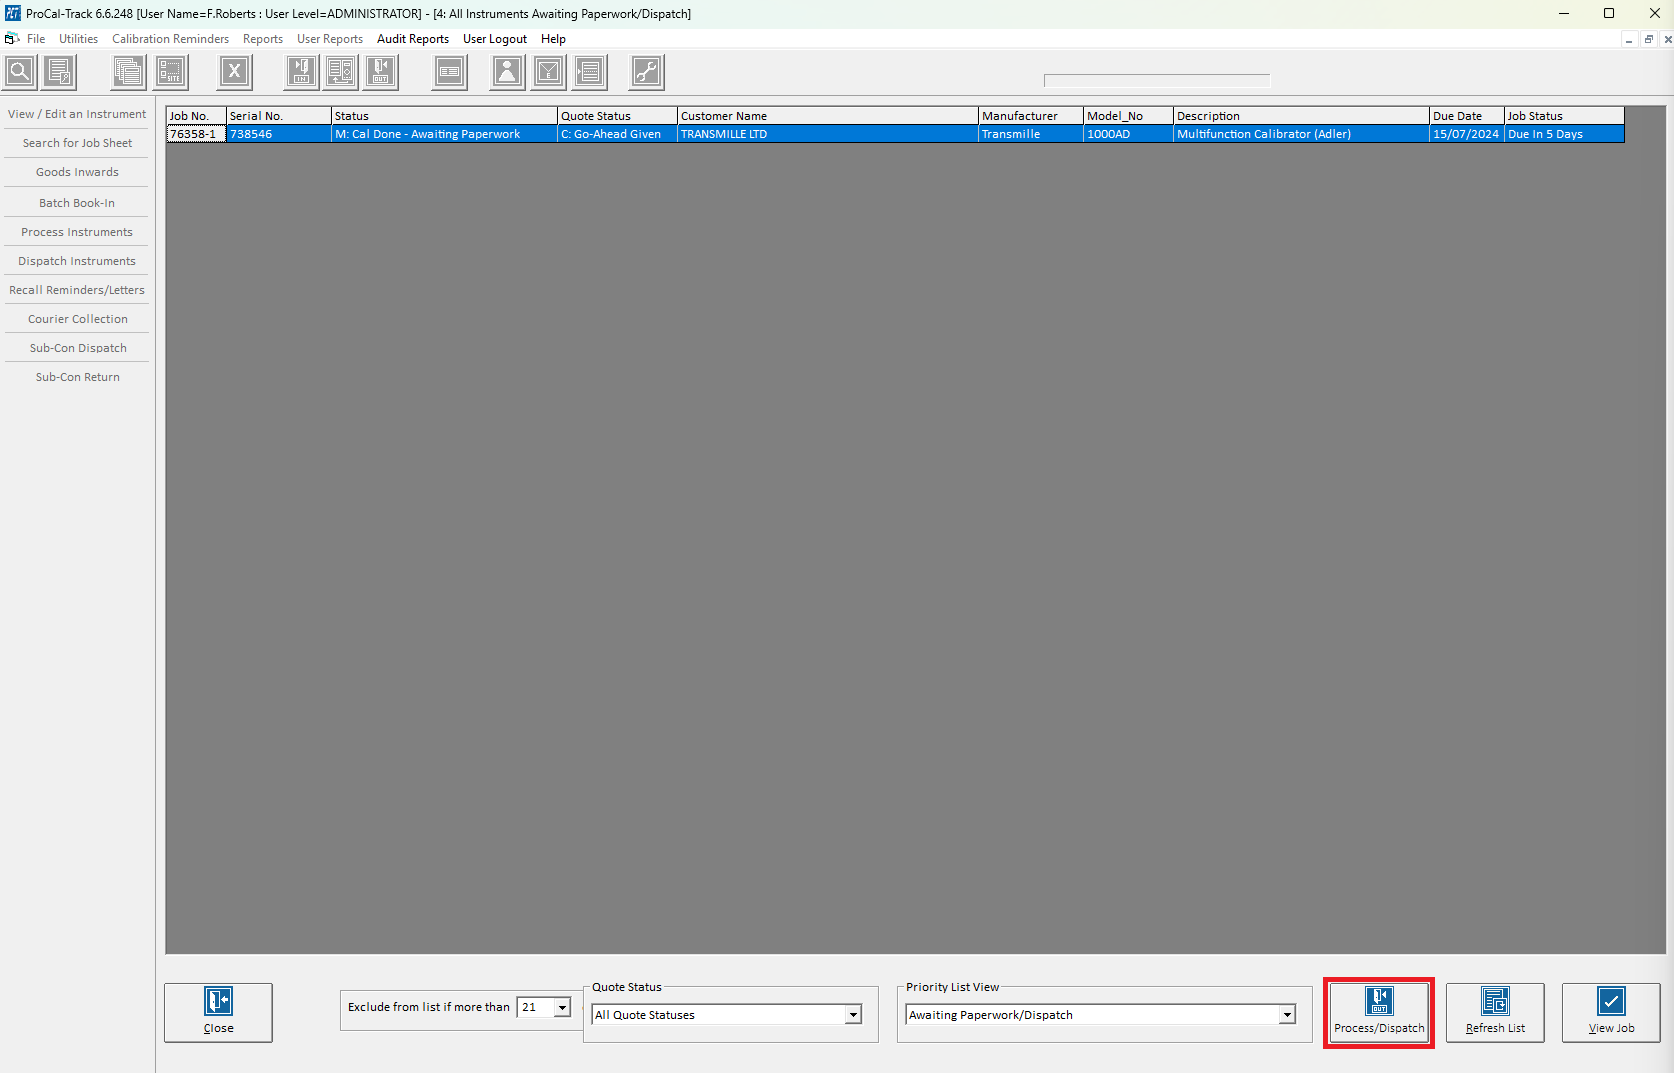Click 'M: Cal Done - Awaiting Paperwork' cell
This screenshot has height=1073, width=1674.
pos(444,134)
